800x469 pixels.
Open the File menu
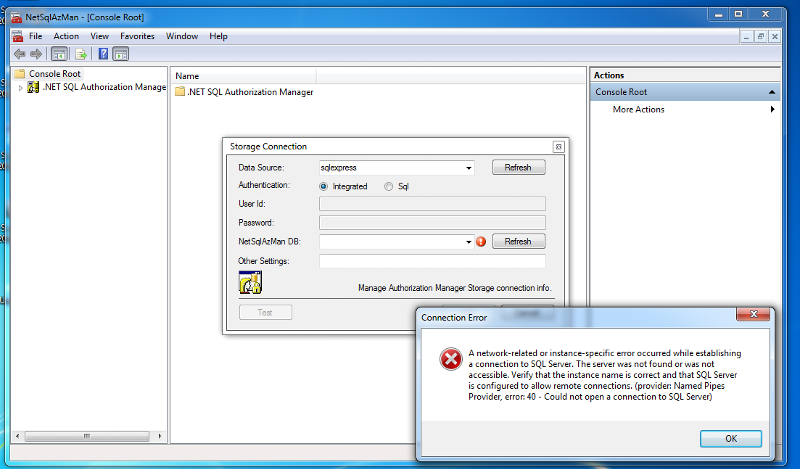pos(36,36)
